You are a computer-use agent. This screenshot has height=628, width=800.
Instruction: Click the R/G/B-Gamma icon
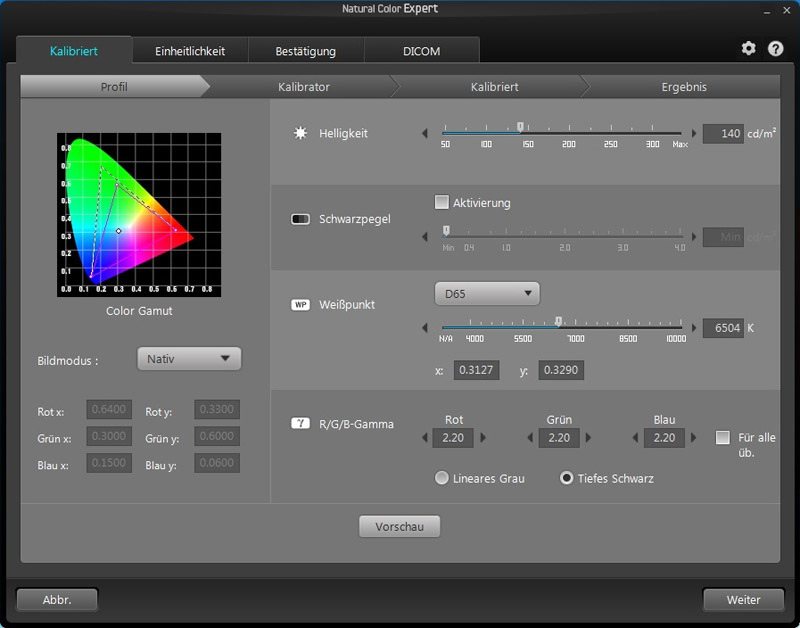click(300, 423)
